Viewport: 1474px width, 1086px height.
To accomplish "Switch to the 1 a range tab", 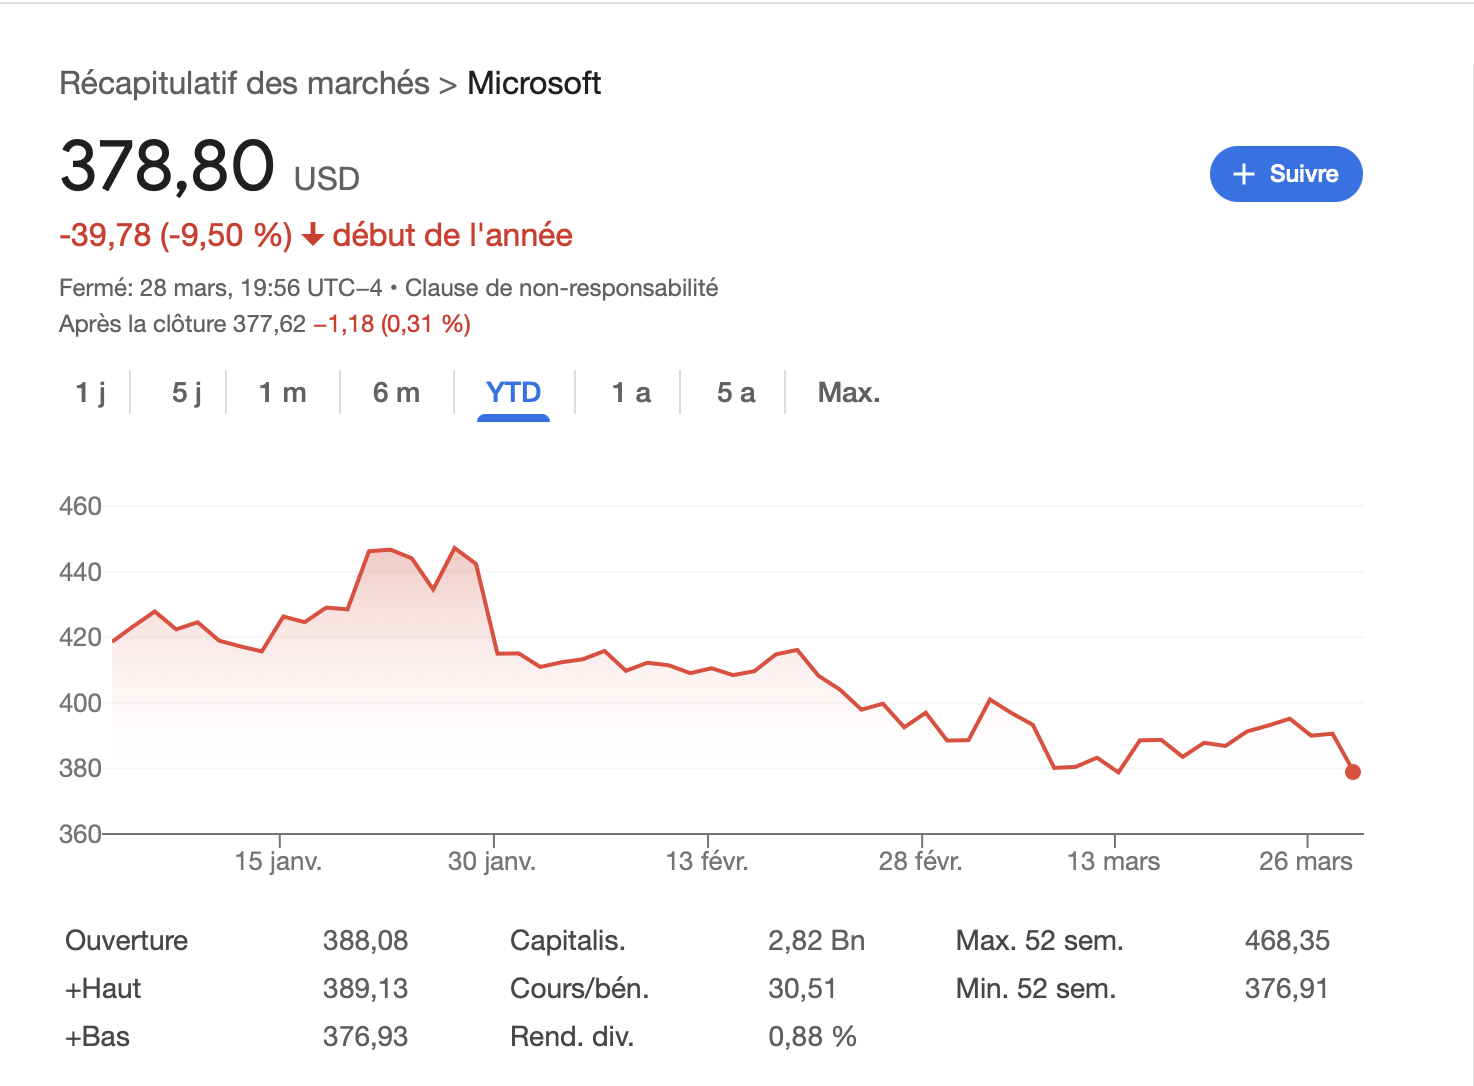I will pos(631,392).
